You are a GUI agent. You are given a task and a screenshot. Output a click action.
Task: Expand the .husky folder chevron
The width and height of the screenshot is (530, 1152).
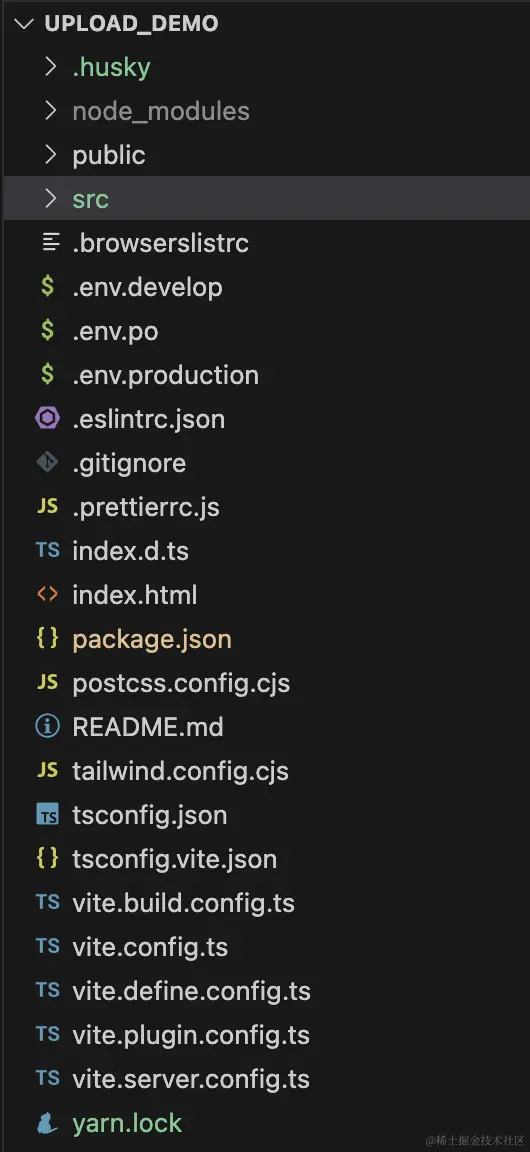[x=50, y=67]
